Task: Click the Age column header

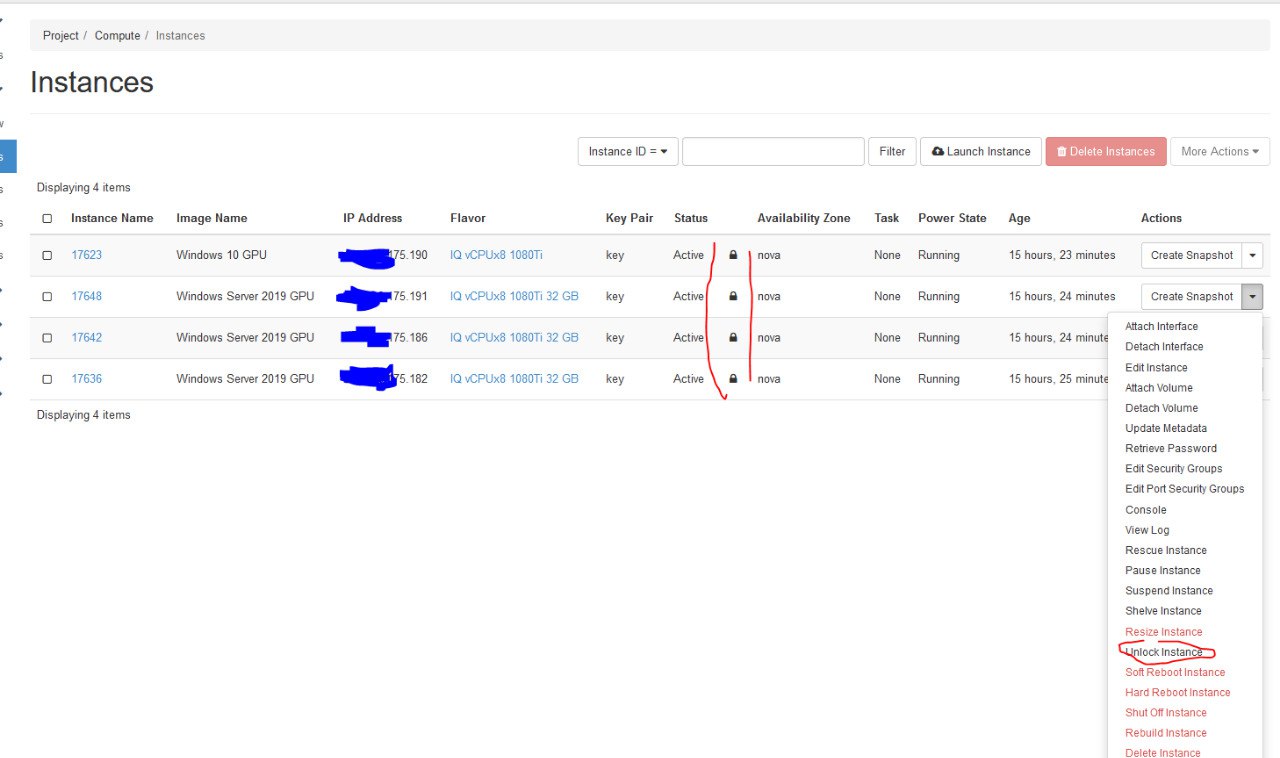Action: (x=1019, y=218)
